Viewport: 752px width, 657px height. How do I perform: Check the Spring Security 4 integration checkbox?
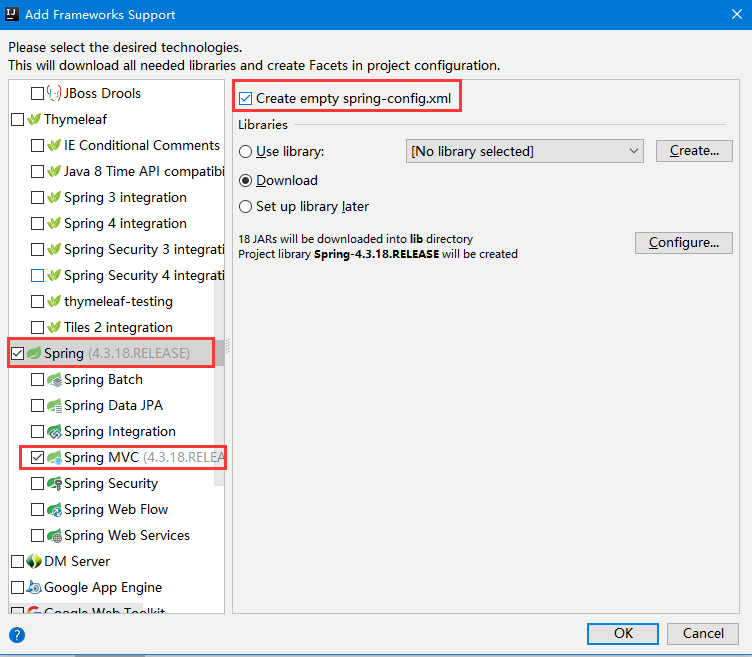[x=37, y=275]
